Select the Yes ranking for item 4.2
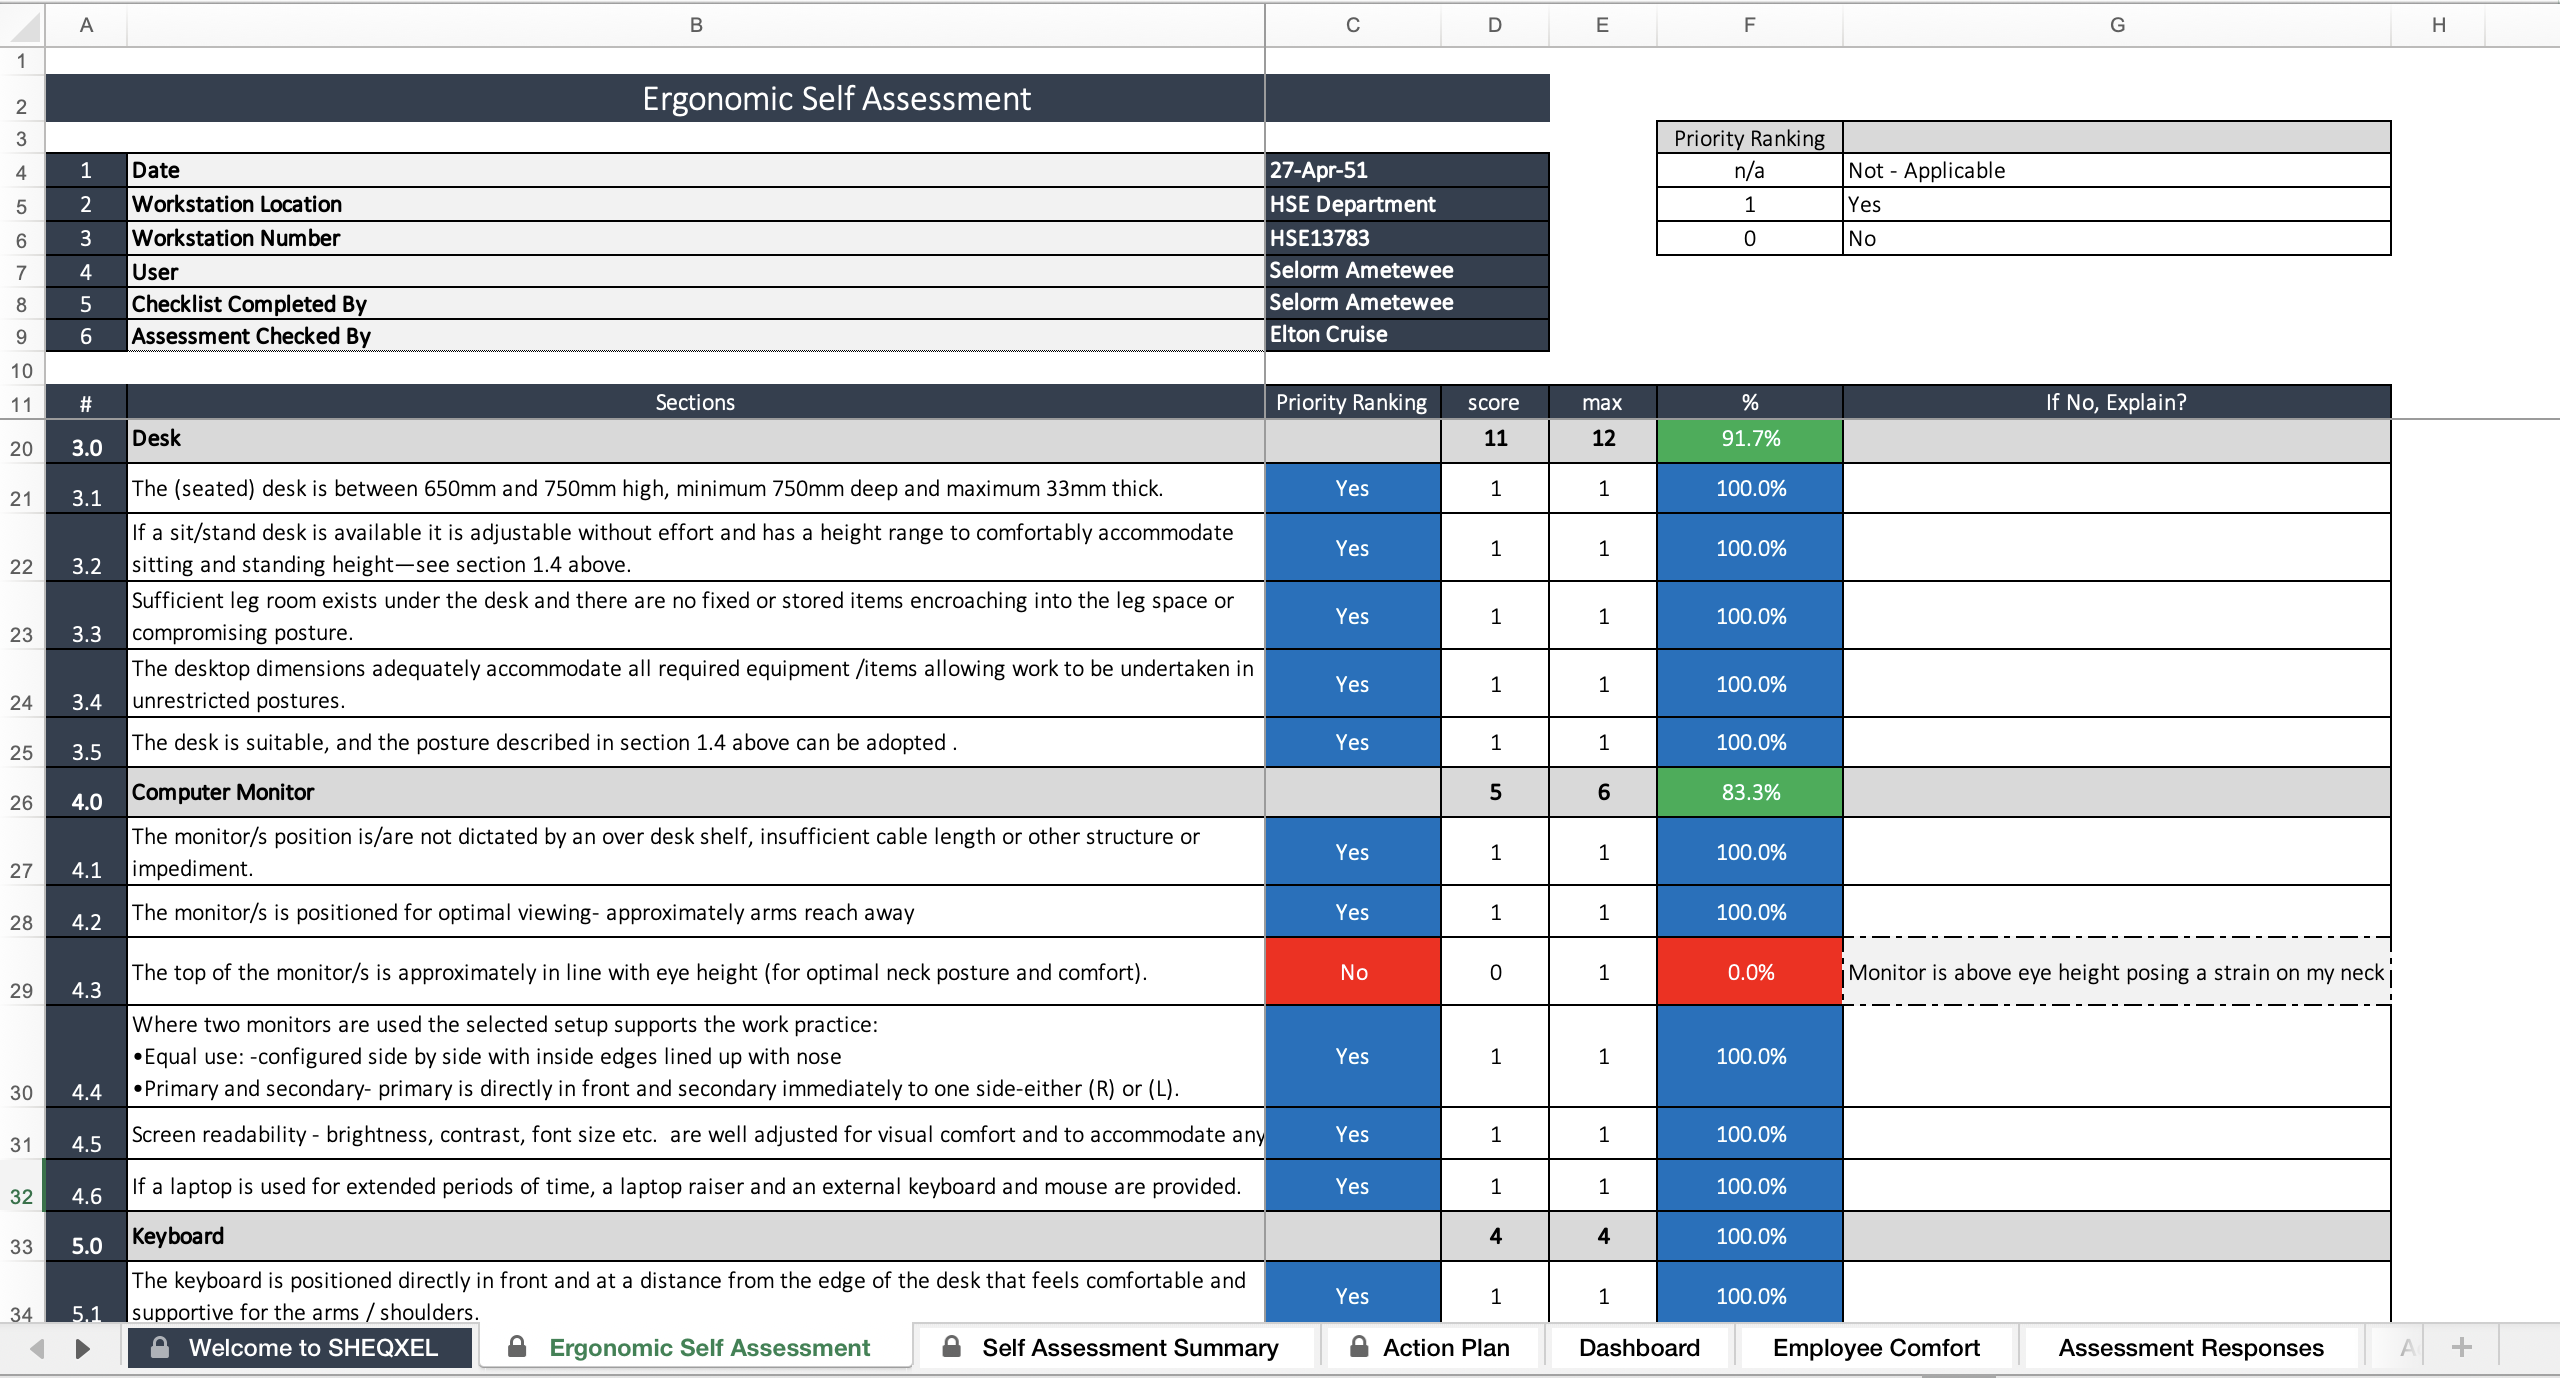This screenshot has height=1378, width=2560. (1353, 912)
